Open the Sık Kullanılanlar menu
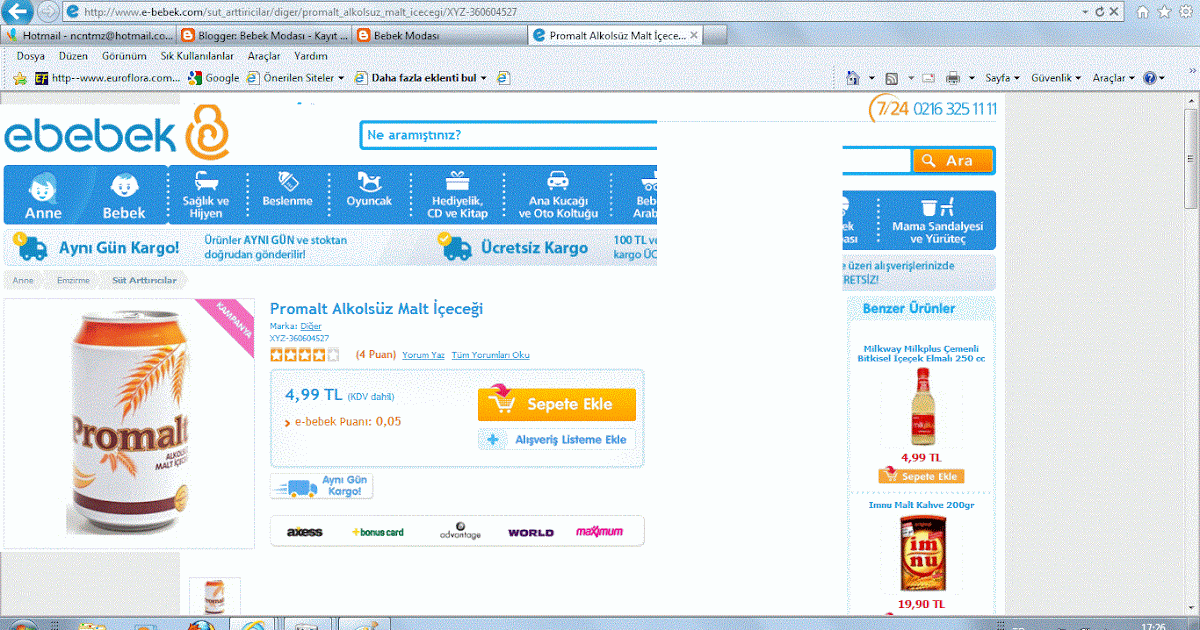The image size is (1200, 630). (x=197, y=56)
